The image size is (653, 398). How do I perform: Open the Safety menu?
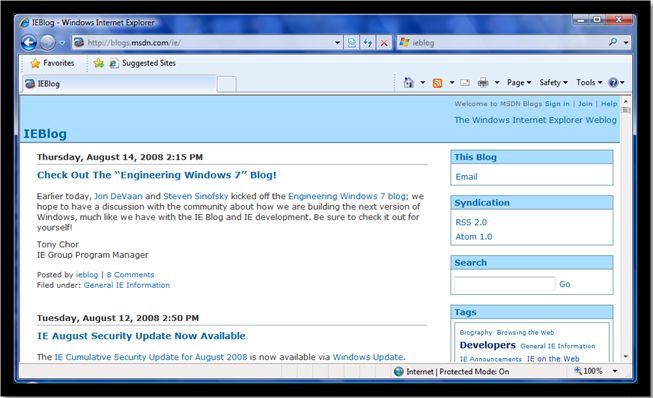pos(553,82)
